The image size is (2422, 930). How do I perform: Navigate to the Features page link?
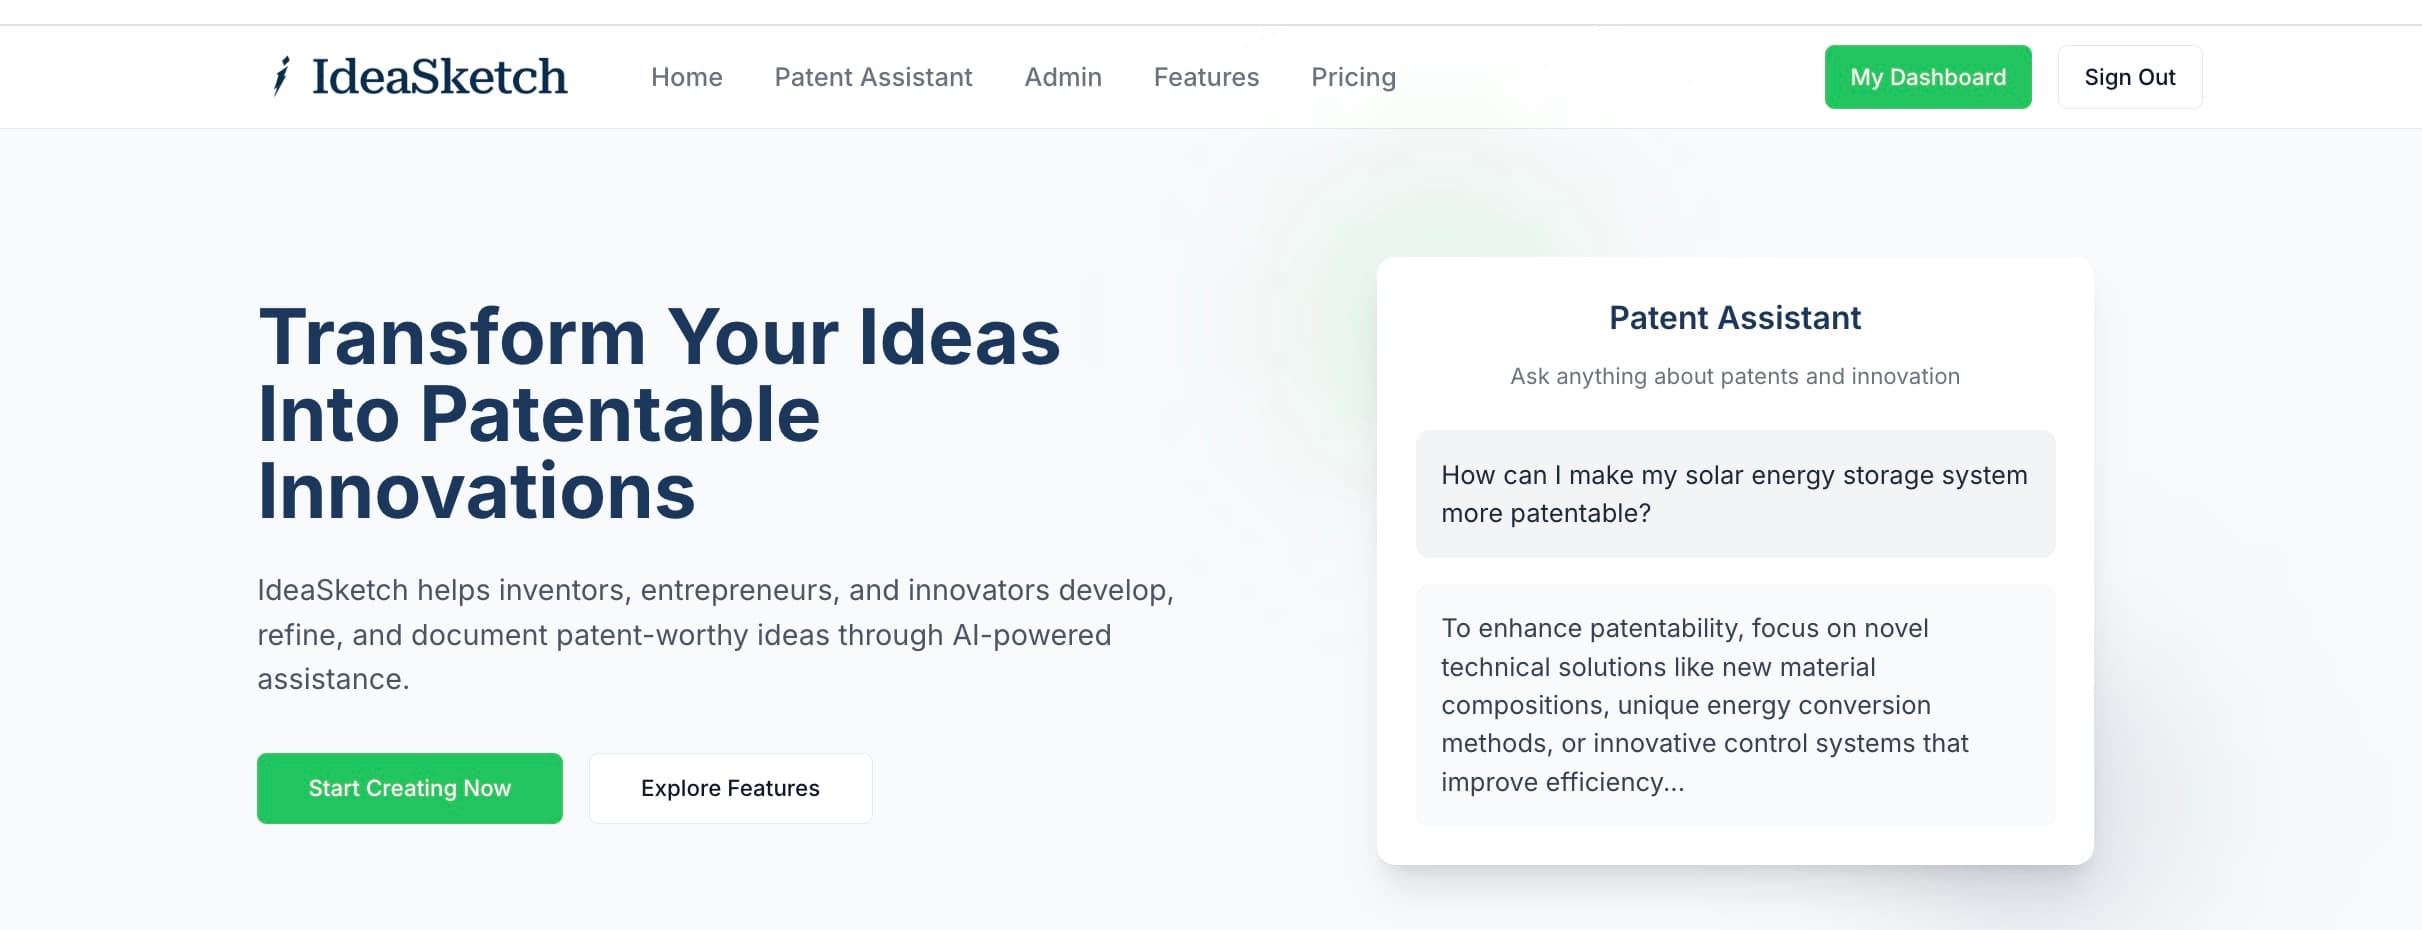click(1206, 77)
